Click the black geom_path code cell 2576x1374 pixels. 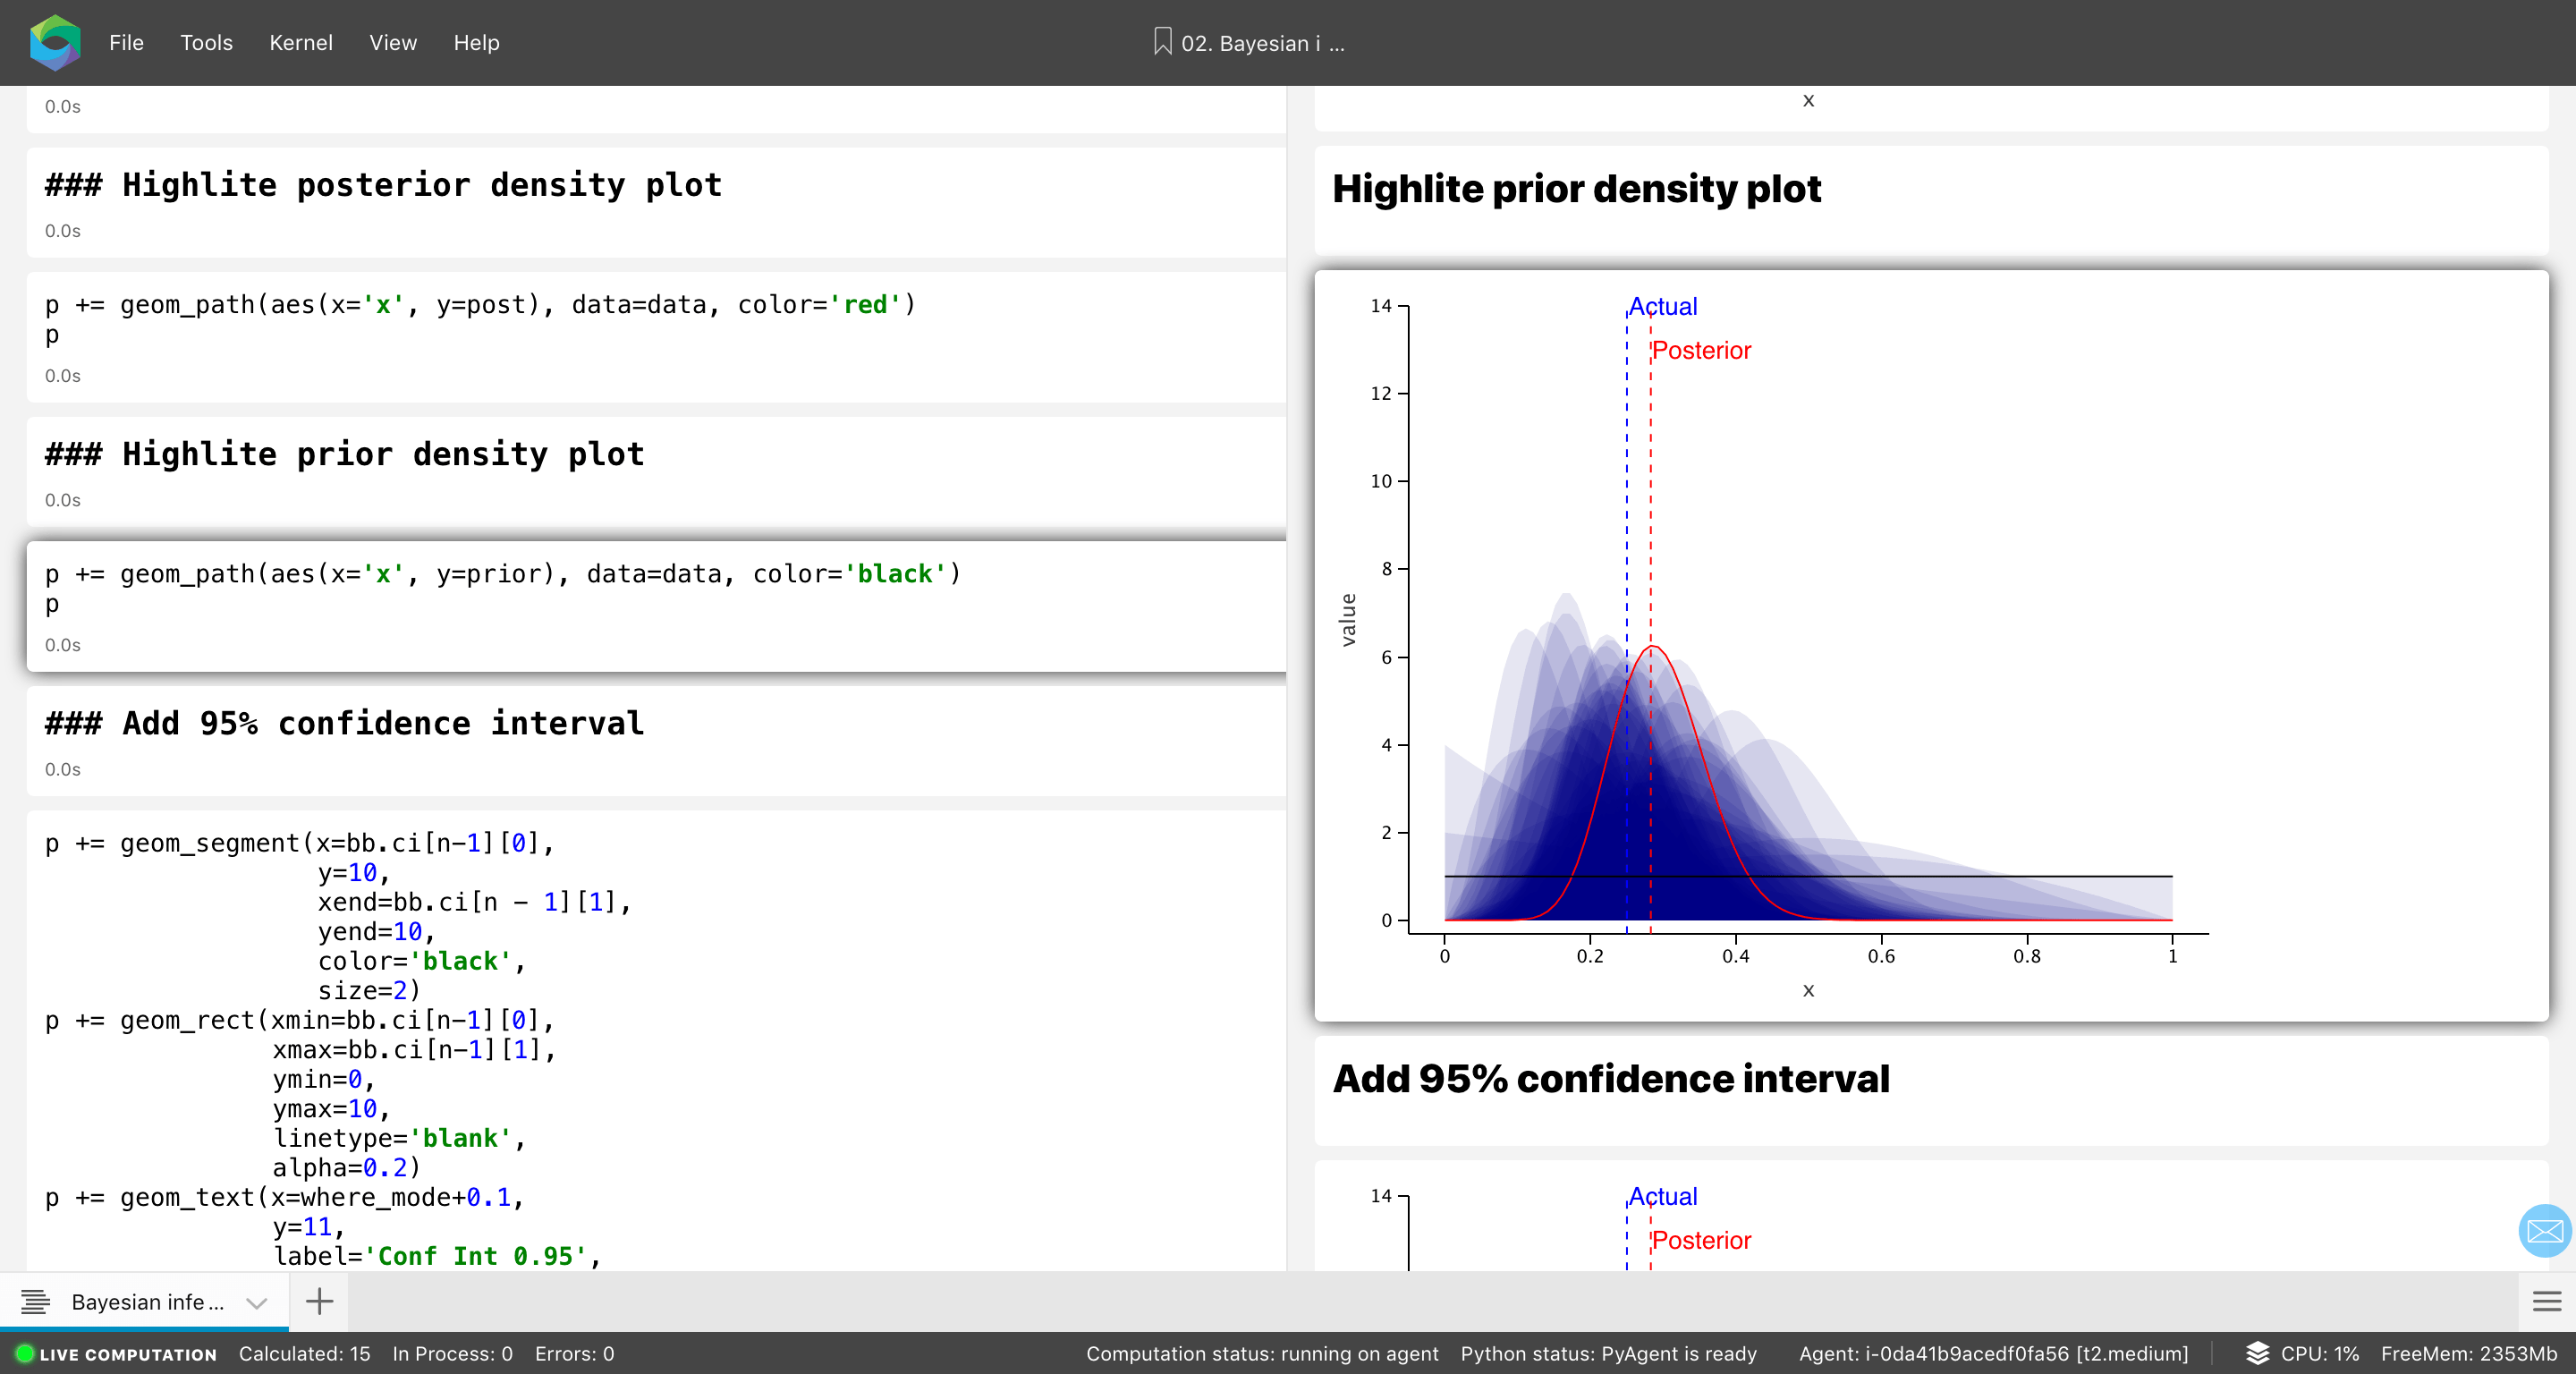(656, 607)
